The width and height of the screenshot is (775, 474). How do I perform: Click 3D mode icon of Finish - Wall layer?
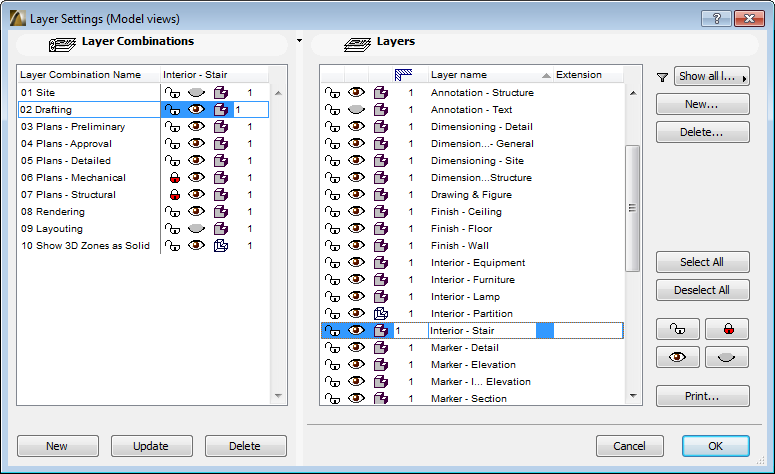[x=381, y=246]
